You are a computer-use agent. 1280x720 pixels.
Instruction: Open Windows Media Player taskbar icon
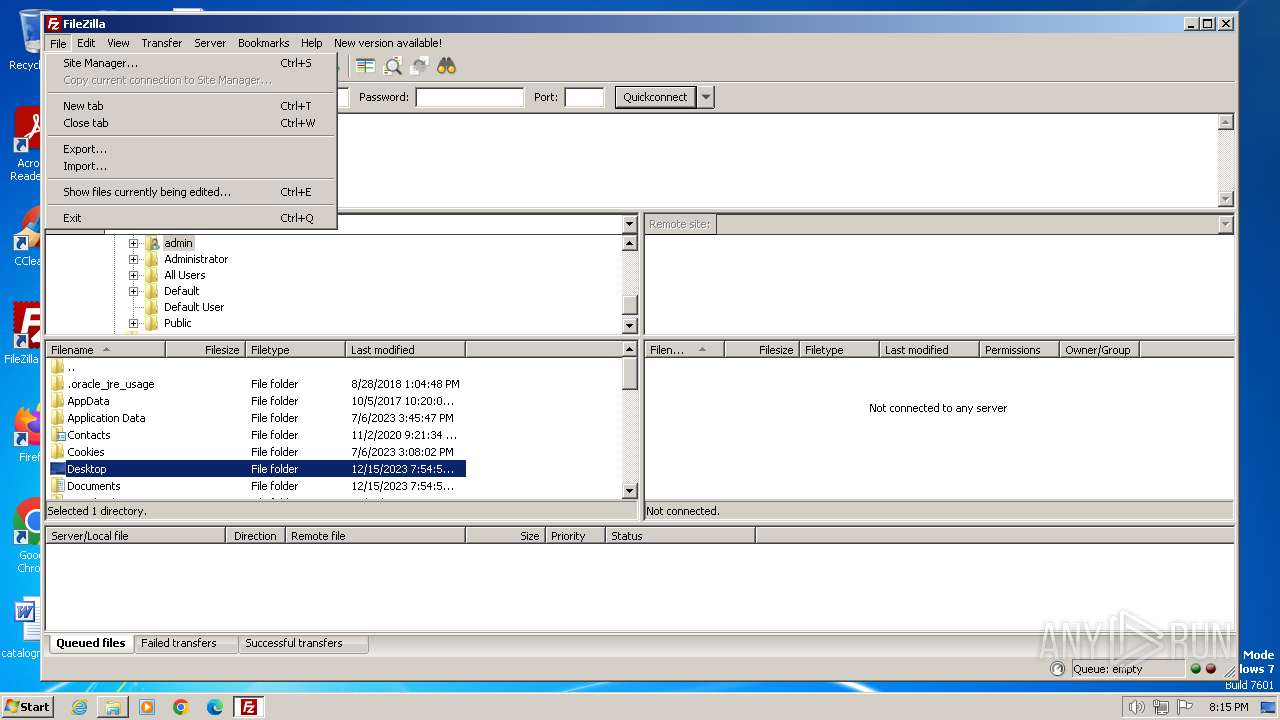[147, 707]
